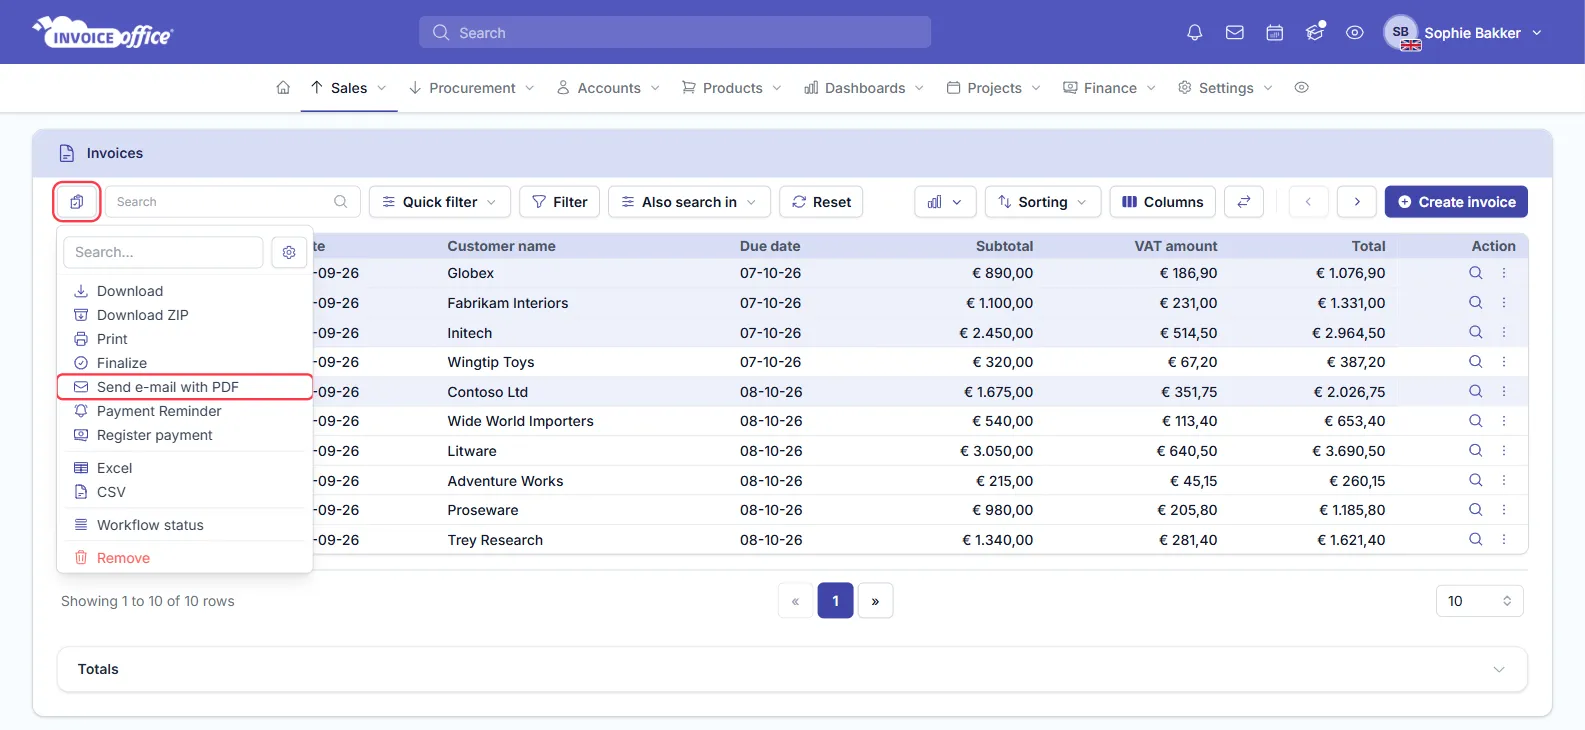Click the Filter button

tap(560, 202)
